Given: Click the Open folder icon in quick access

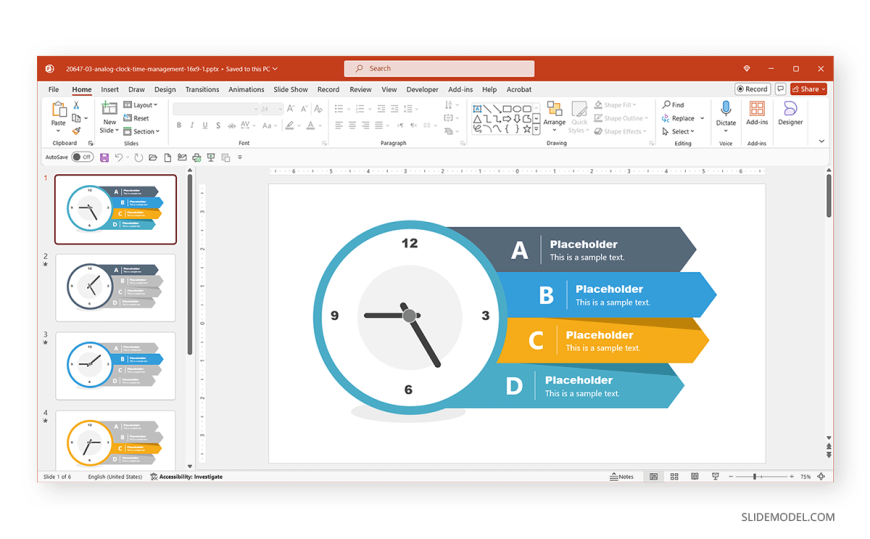Looking at the screenshot, I should coord(153,158).
